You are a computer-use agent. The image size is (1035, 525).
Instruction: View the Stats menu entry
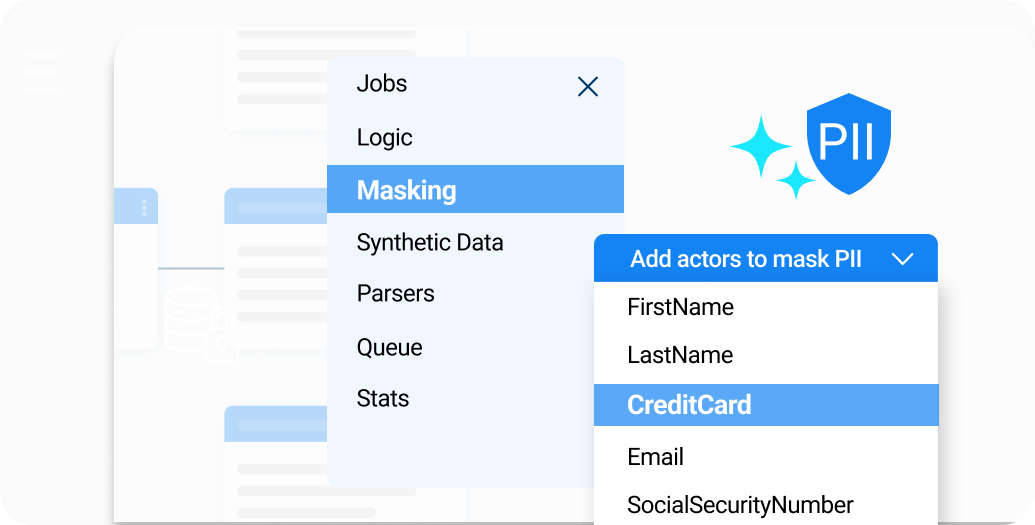pyautogui.click(x=383, y=399)
